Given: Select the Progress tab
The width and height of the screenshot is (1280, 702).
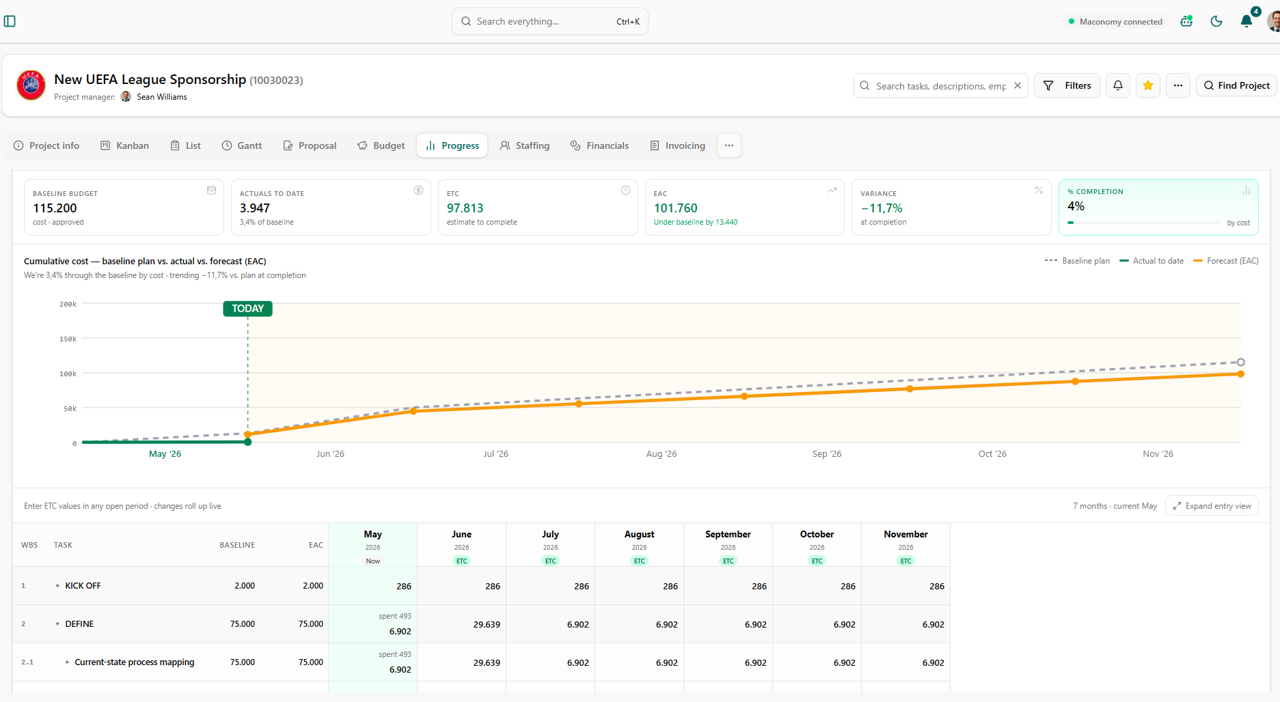Looking at the screenshot, I should [x=452, y=146].
